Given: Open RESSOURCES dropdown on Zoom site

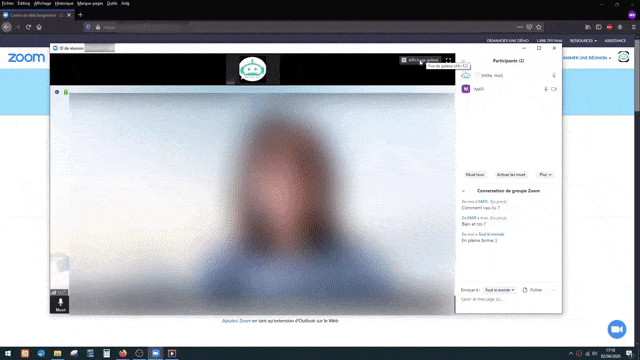Looking at the screenshot, I should click(x=583, y=41).
